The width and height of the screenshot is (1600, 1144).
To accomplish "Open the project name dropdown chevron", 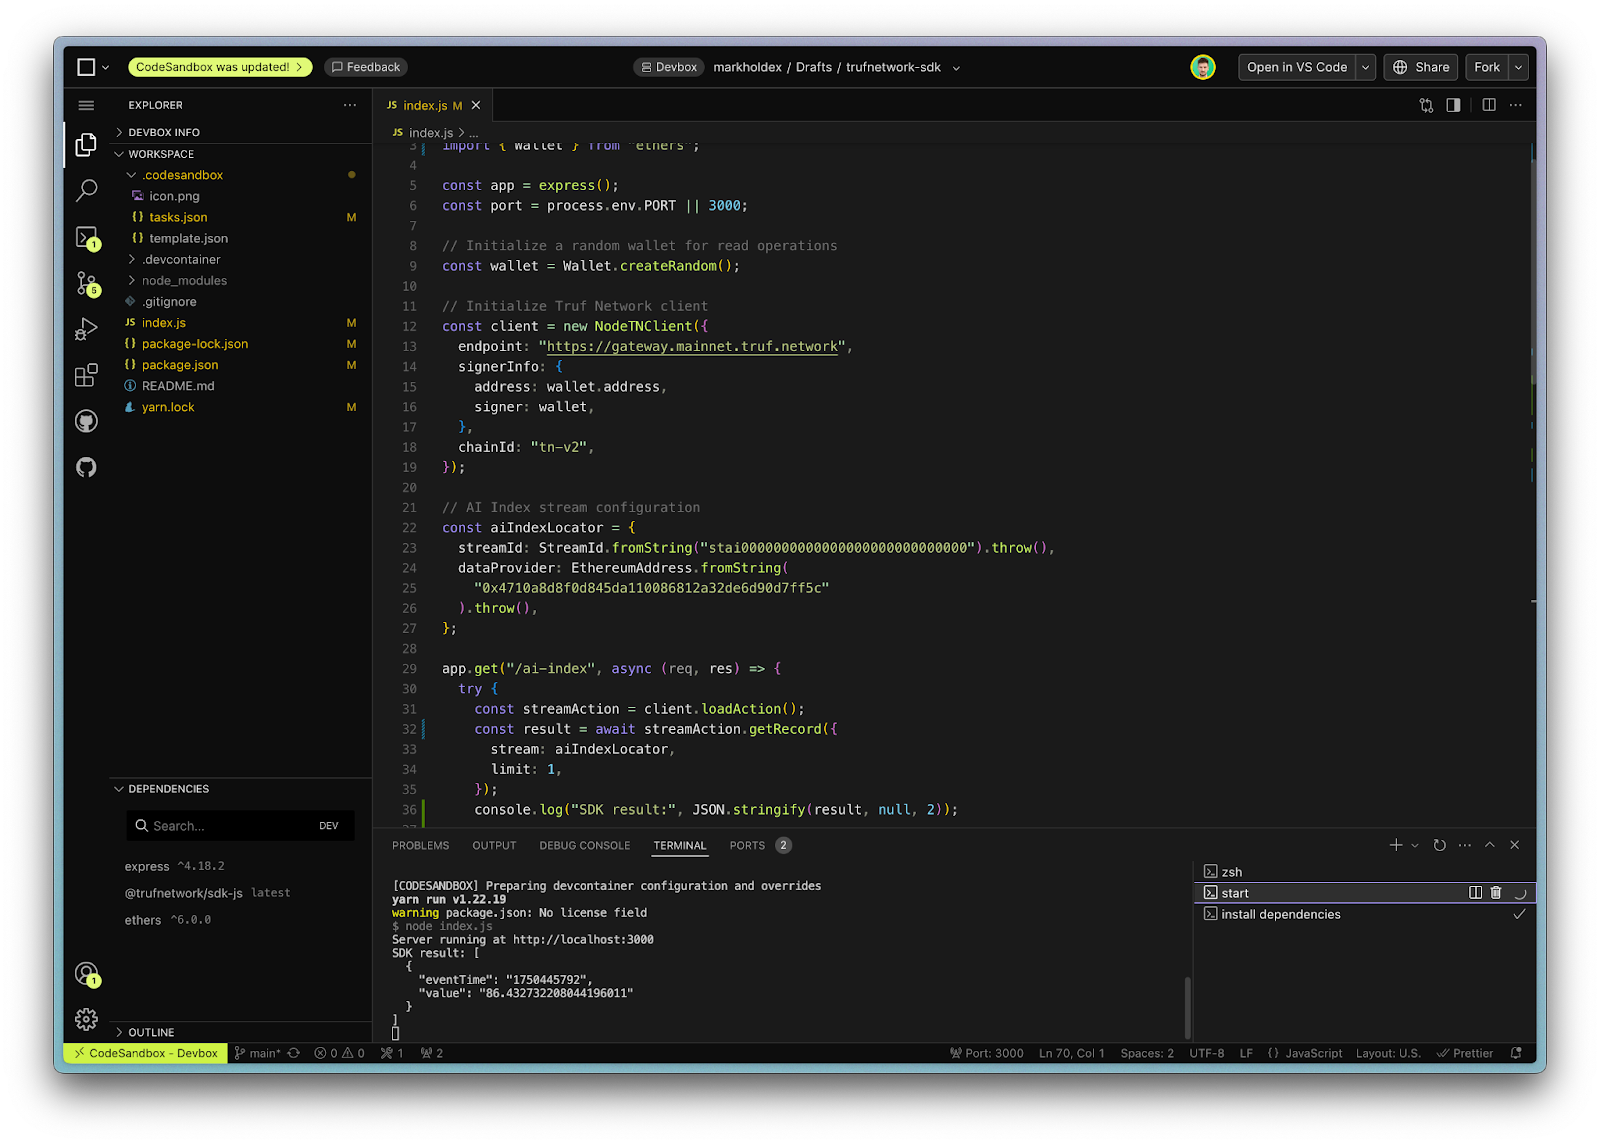I will (x=956, y=68).
